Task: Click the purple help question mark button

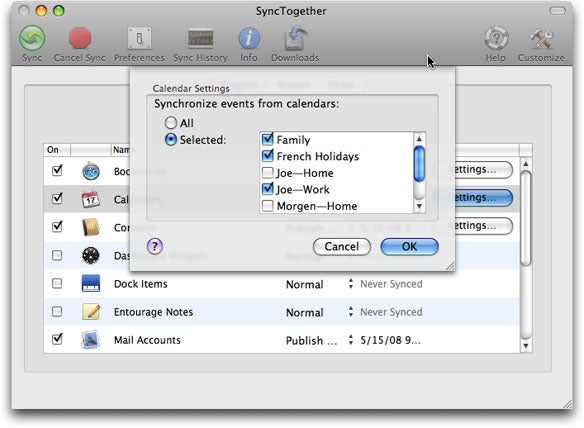Action: tap(155, 246)
